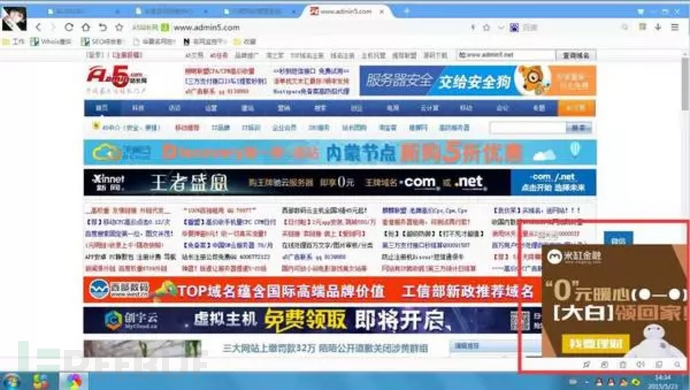Viewport: 690px width, 390px height.
Task: Open the 收藏 bookmarks folder
Action: pyautogui.click(x=245, y=41)
